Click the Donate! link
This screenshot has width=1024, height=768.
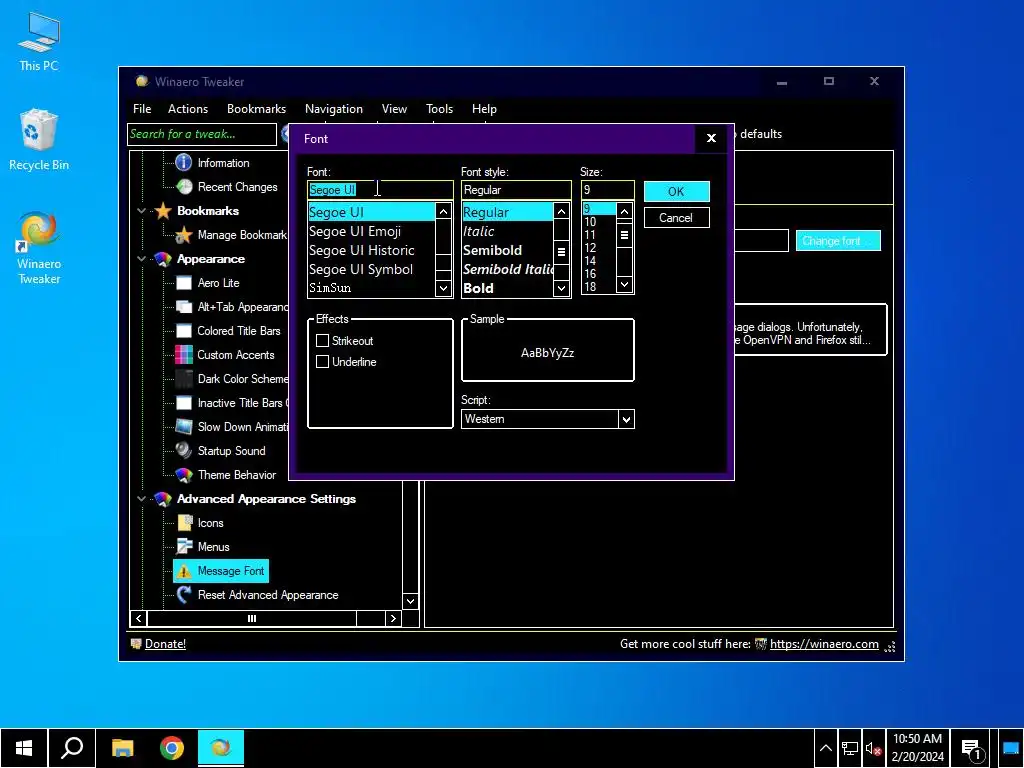(165, 644)
